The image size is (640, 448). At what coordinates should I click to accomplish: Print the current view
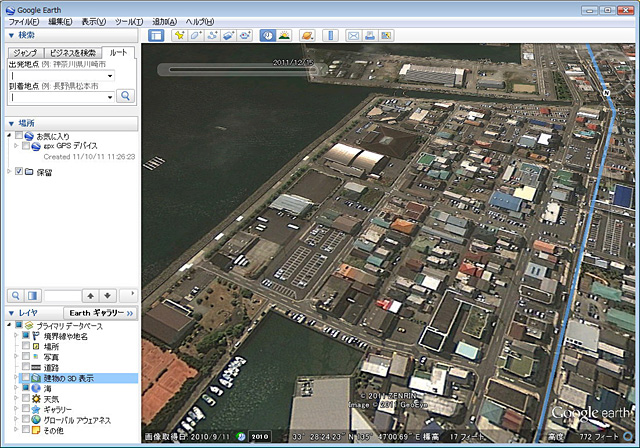370,35
